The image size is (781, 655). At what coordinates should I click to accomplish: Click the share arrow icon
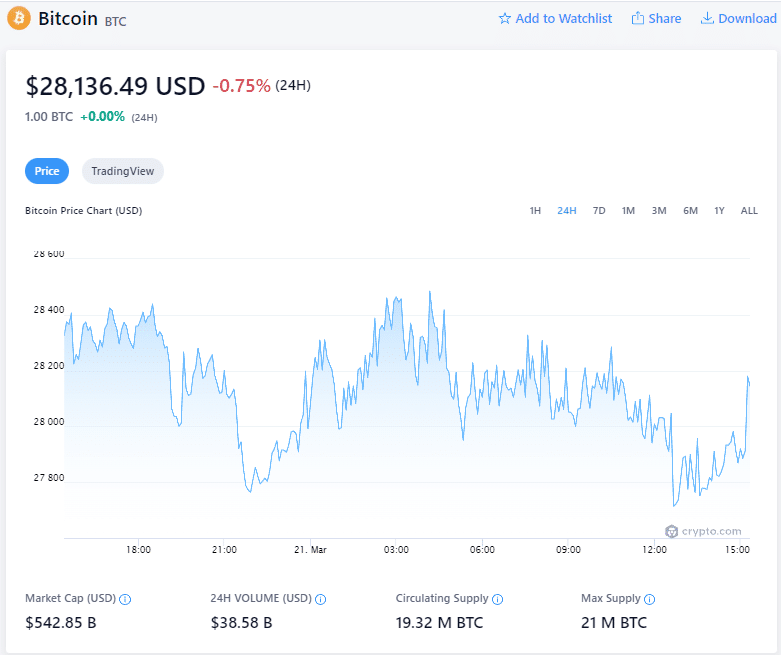pos(638,18)
